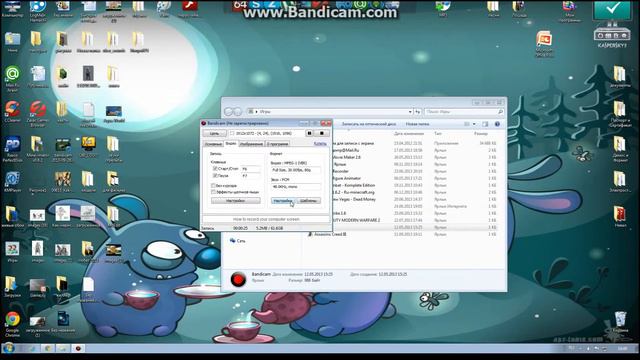This screenshot has width=640, height=360.
Task: Open the Explorer folder taskbar button
Action: pyautogui.click(x=62, y=348)
